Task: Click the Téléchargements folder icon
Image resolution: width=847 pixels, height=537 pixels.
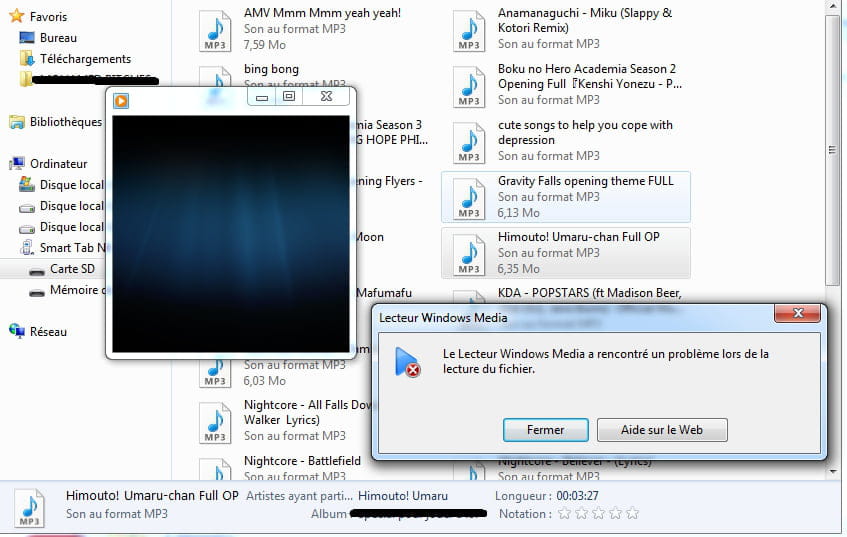Action: pos(27,58)
